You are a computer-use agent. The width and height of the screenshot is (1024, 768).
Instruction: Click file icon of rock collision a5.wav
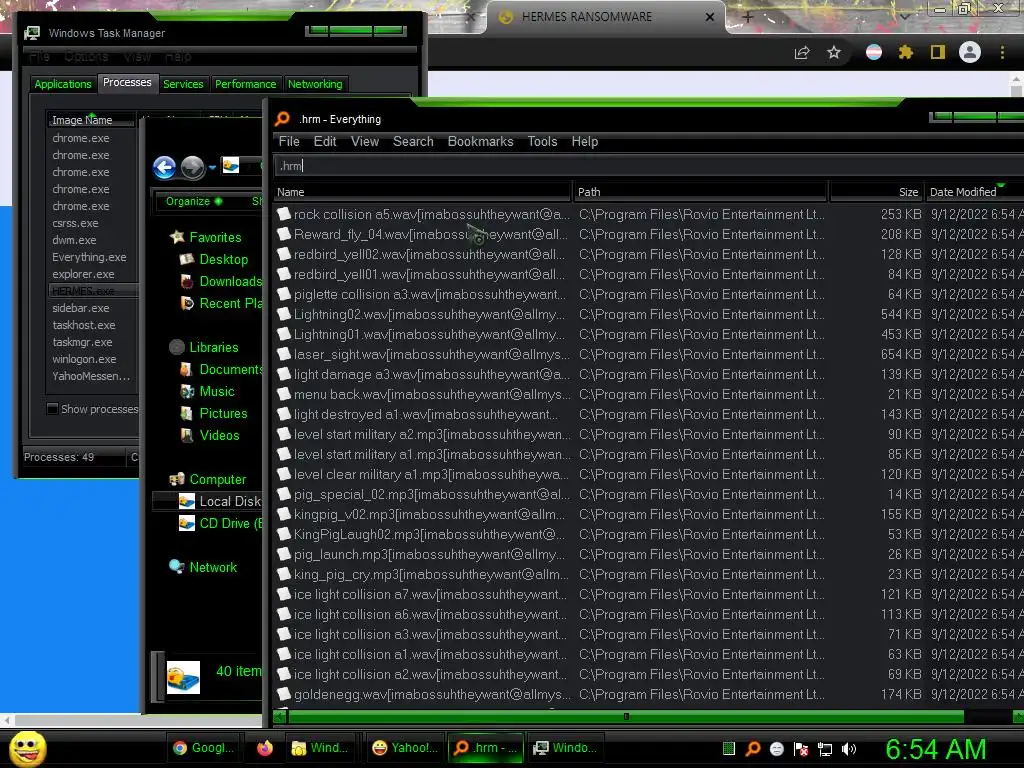click(283, 214)
